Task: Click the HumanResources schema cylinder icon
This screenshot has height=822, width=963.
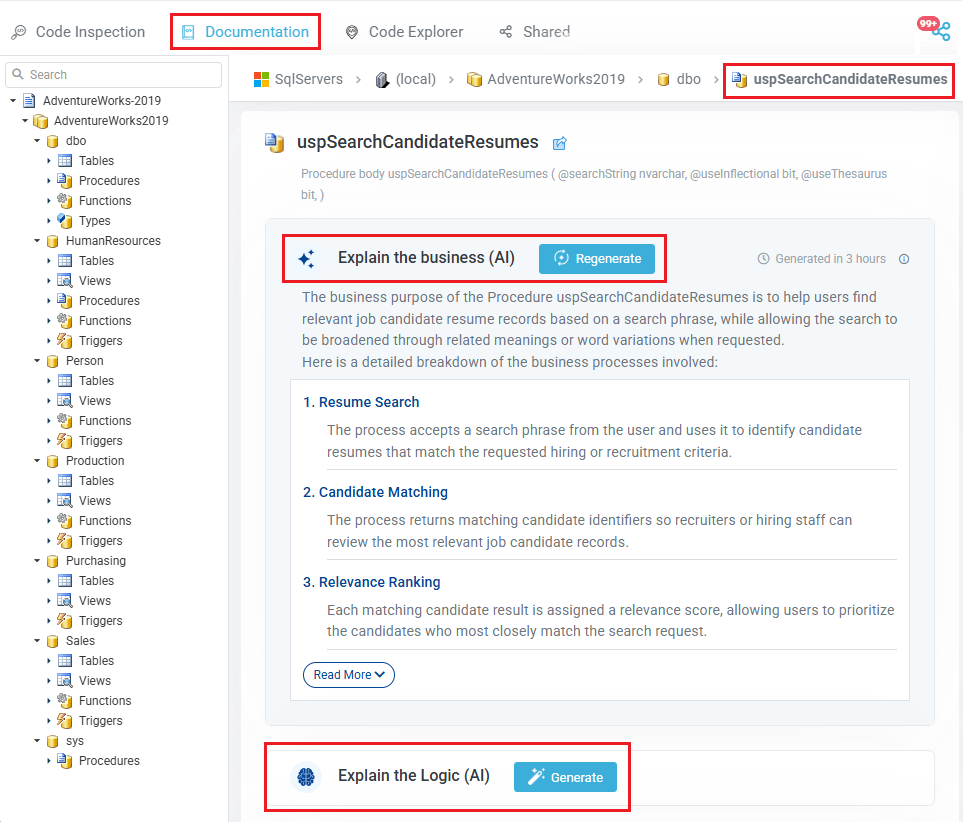Action: [53, 241]
